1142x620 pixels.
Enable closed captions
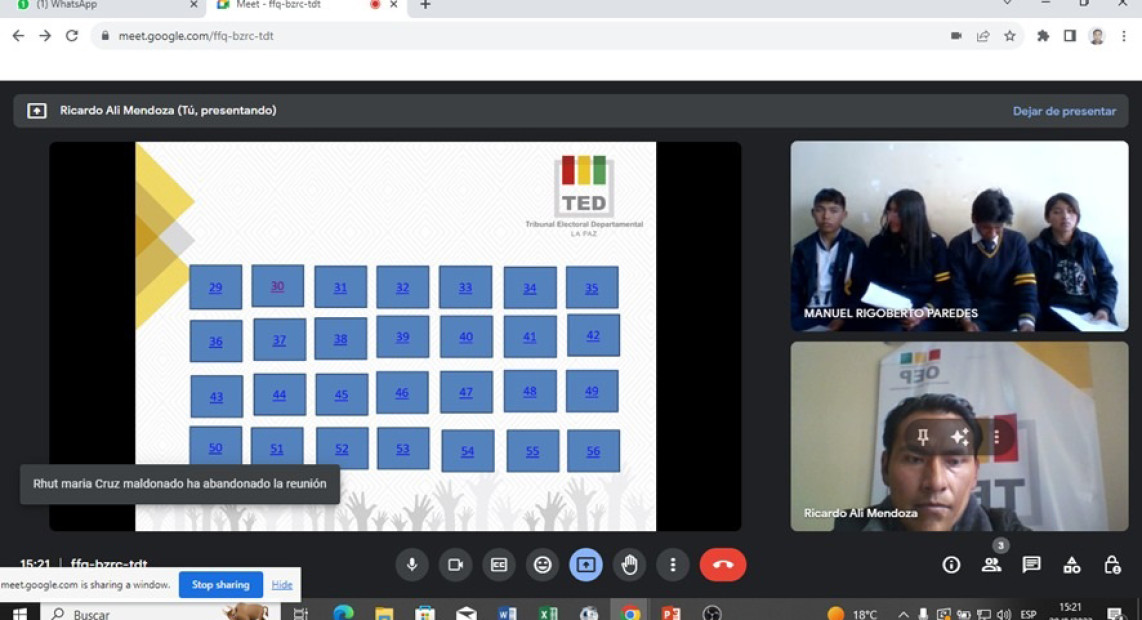coord(499,564)
